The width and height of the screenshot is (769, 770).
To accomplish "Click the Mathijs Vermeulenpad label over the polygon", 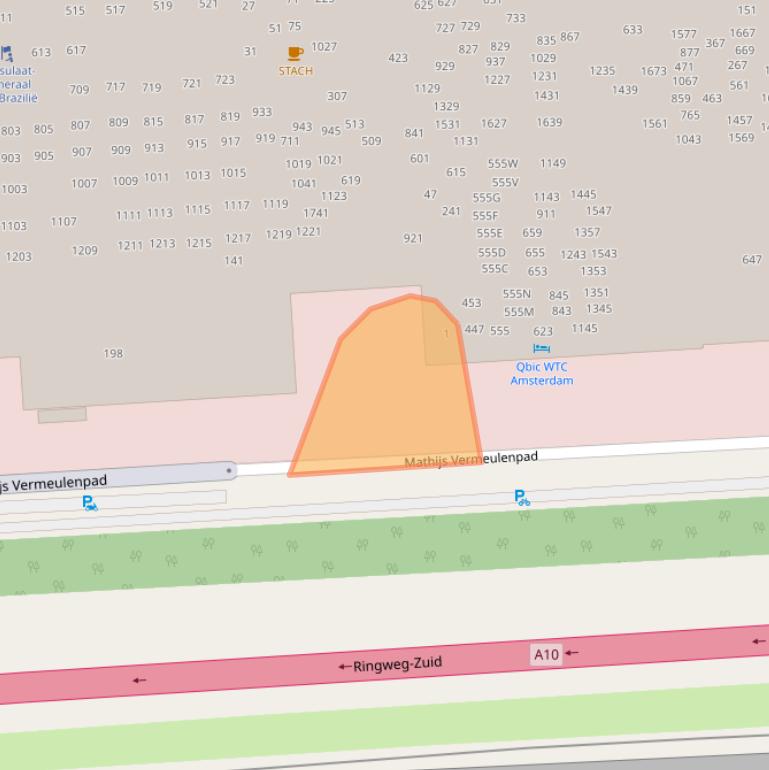I will point(471,459).
